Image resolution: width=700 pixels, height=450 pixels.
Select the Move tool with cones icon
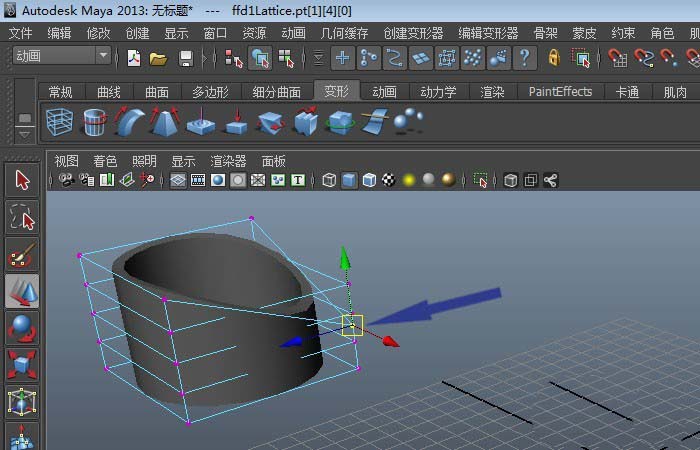22,292
